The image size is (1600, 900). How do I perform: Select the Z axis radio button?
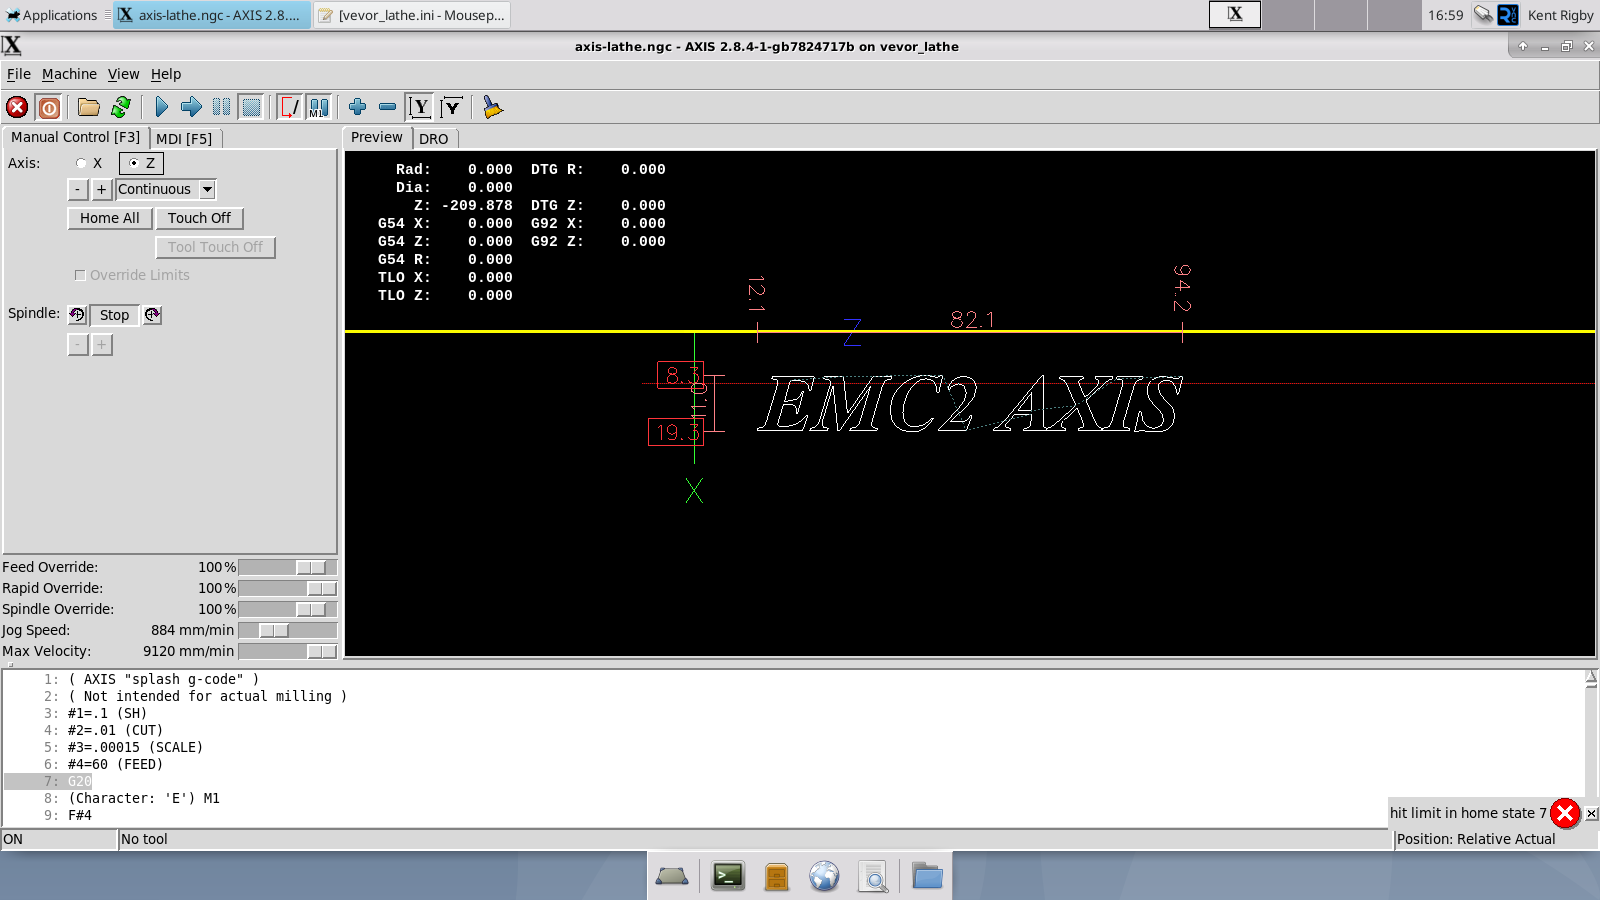141,163
